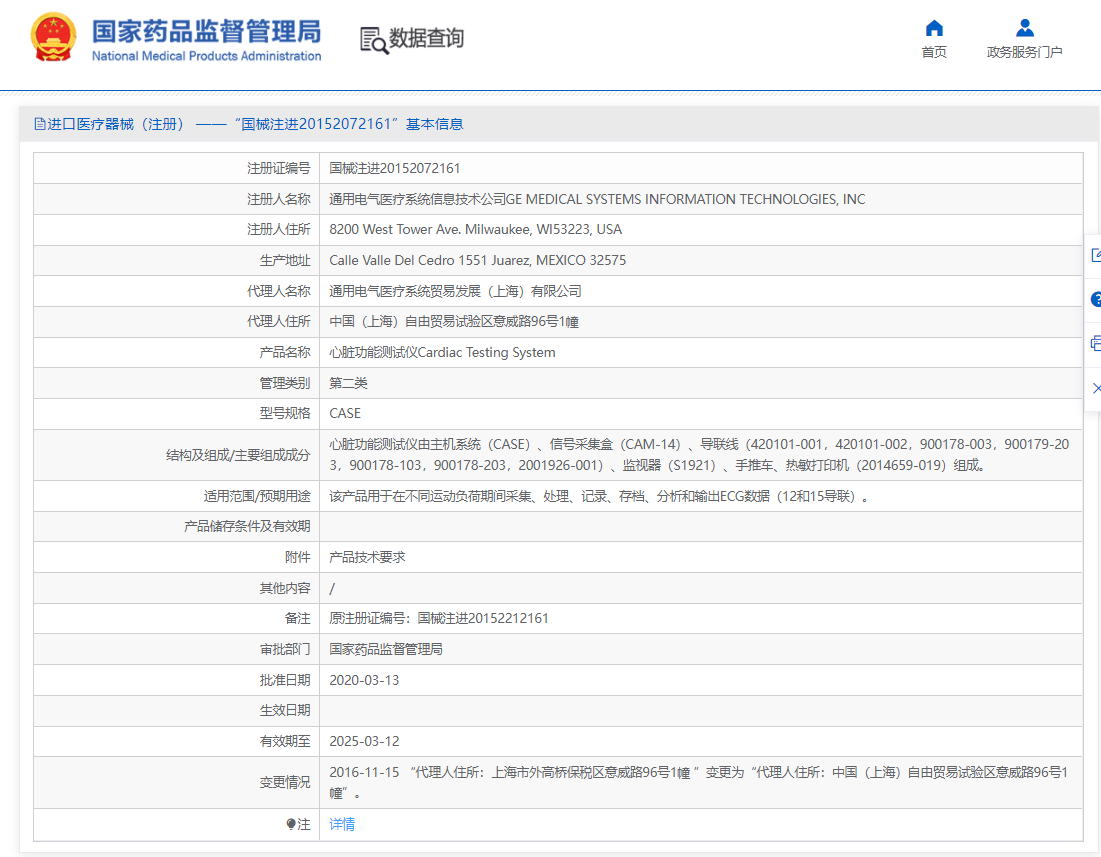Click the 生产地址 row label
Screen dimensions: 1101x857
click(285, 260)
